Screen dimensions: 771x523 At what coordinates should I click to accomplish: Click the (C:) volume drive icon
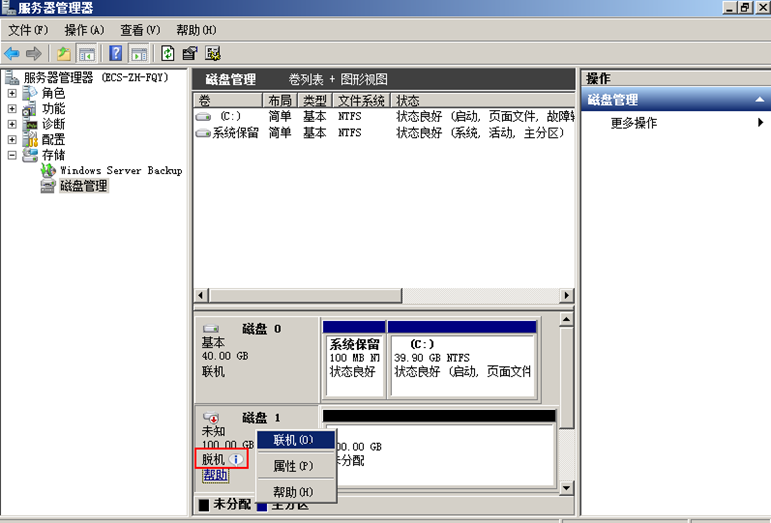click(x=203, y=117)
